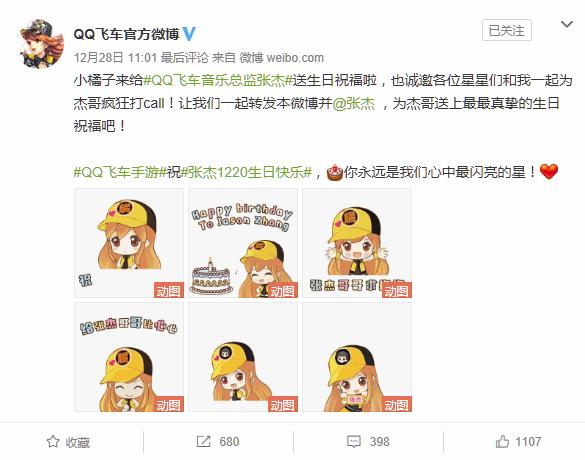Open the Happy birthday cake GIF thumbnail
This screenshot has width=585, height=460.
click(x=243, y=243)
